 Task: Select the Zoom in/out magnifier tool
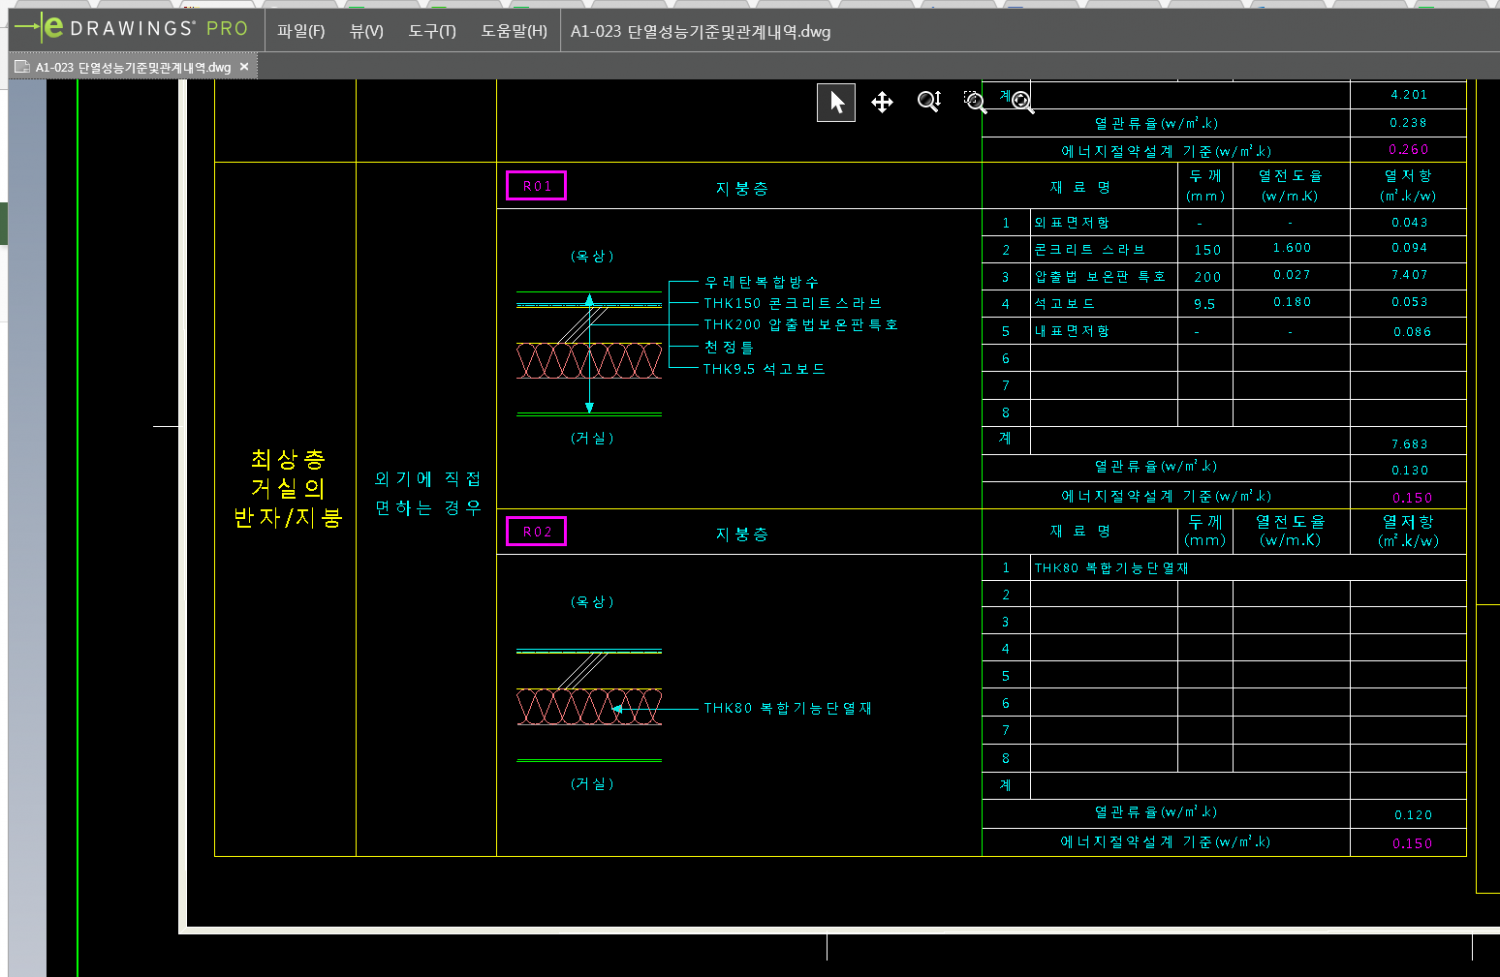pos(929,102)
